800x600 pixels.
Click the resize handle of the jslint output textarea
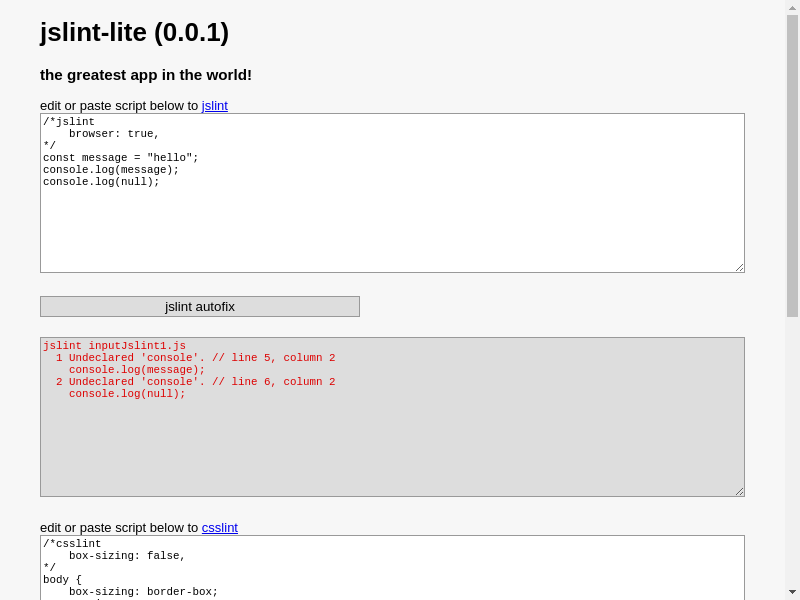(740, 492)
